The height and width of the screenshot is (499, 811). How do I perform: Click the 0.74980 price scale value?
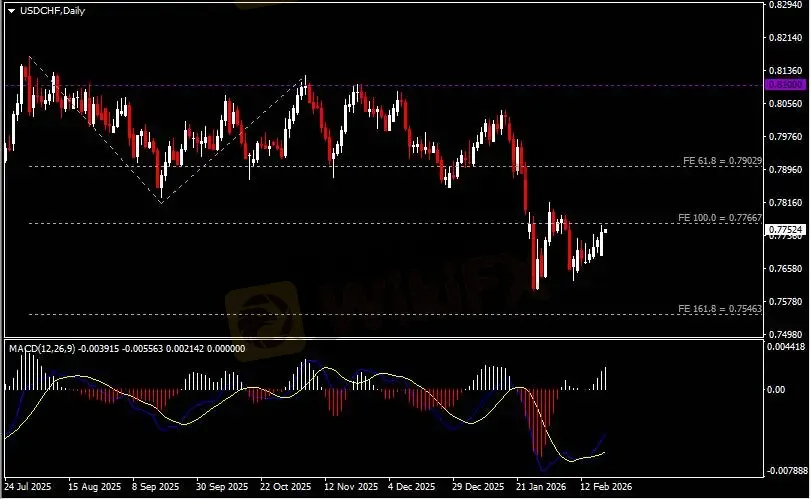[x=784, y=334]
